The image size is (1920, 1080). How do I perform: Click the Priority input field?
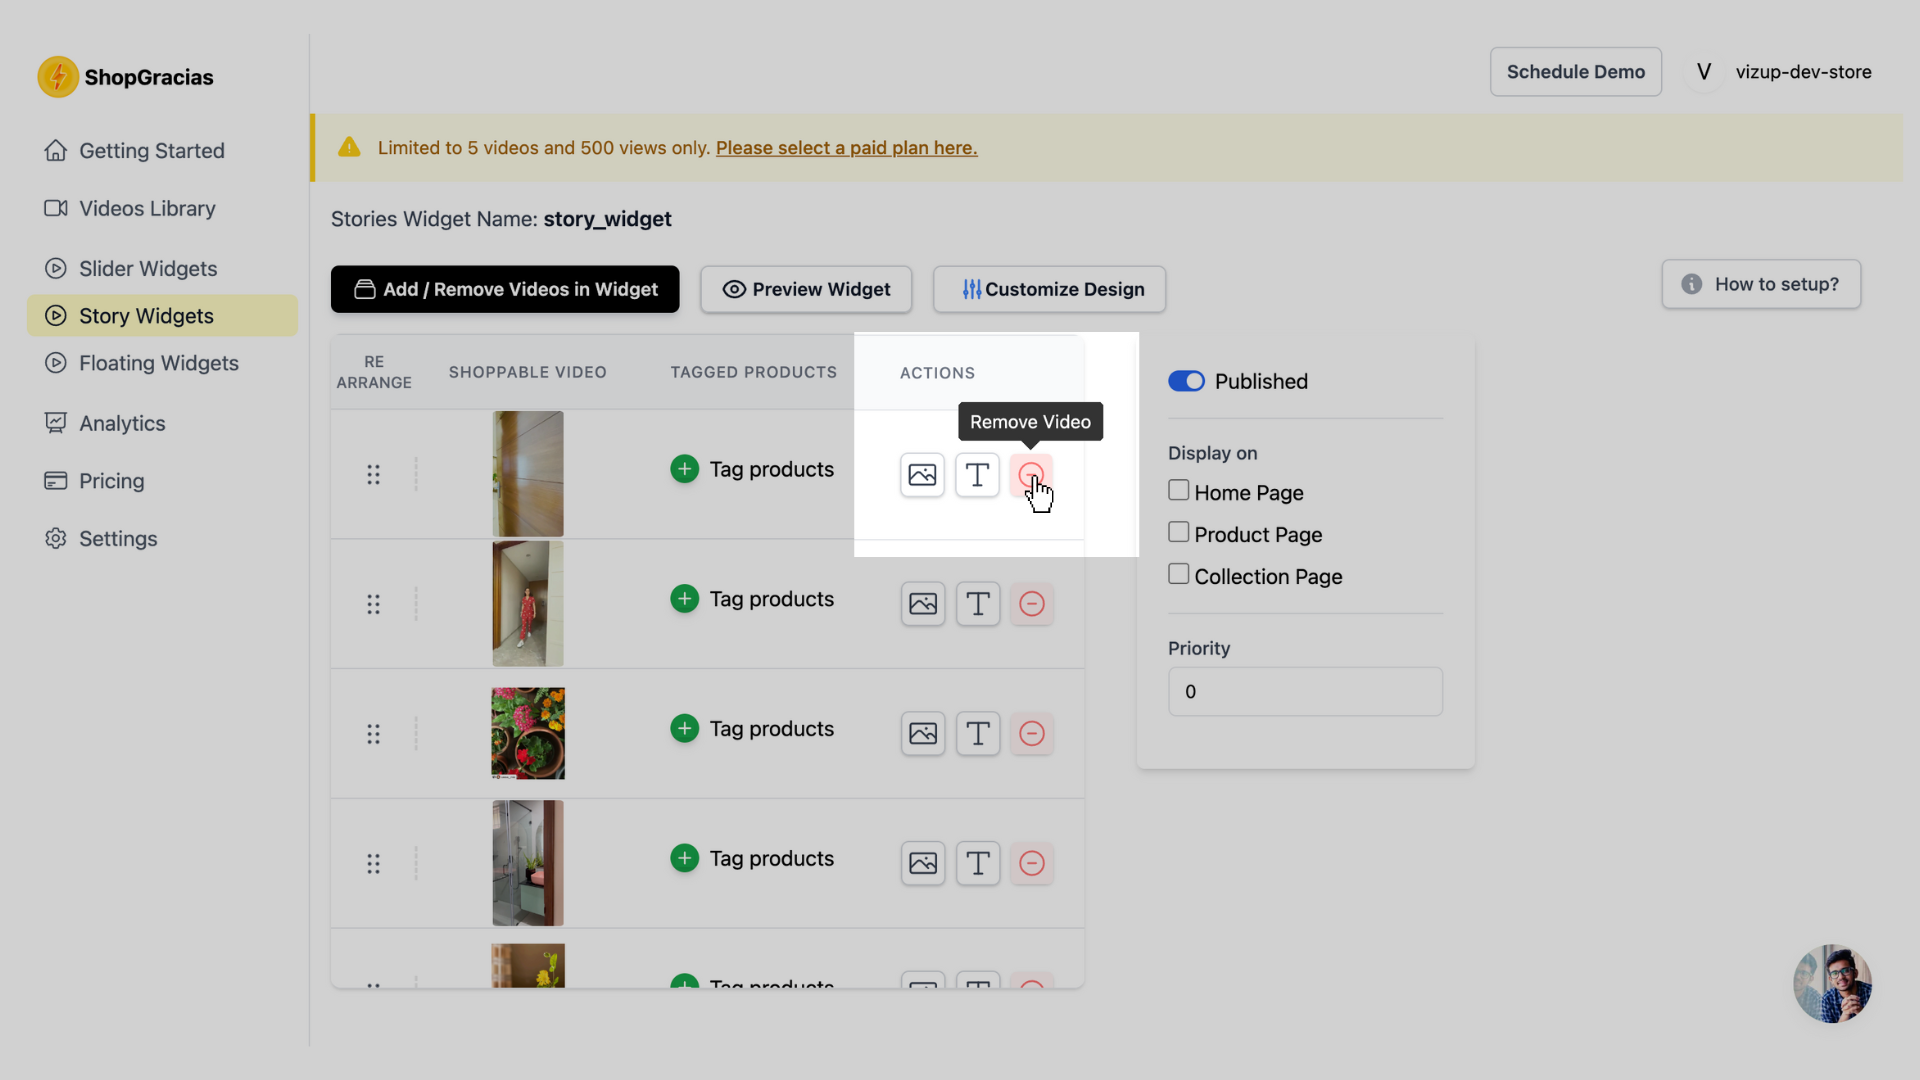pos(1305,691)
